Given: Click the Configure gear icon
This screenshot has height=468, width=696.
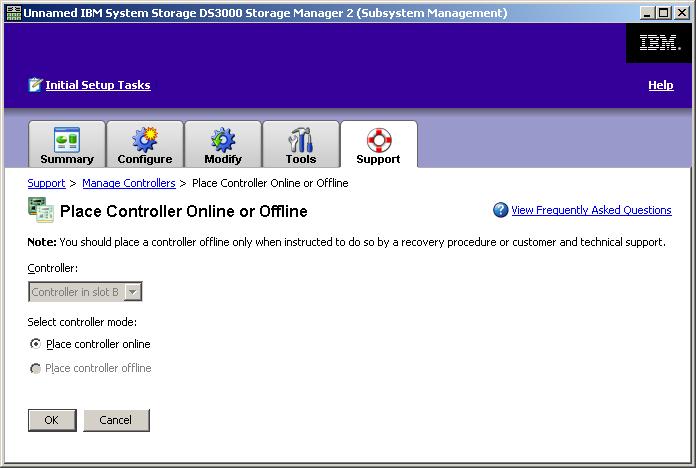Looking at the screenshot, I should tap(145, 139).
